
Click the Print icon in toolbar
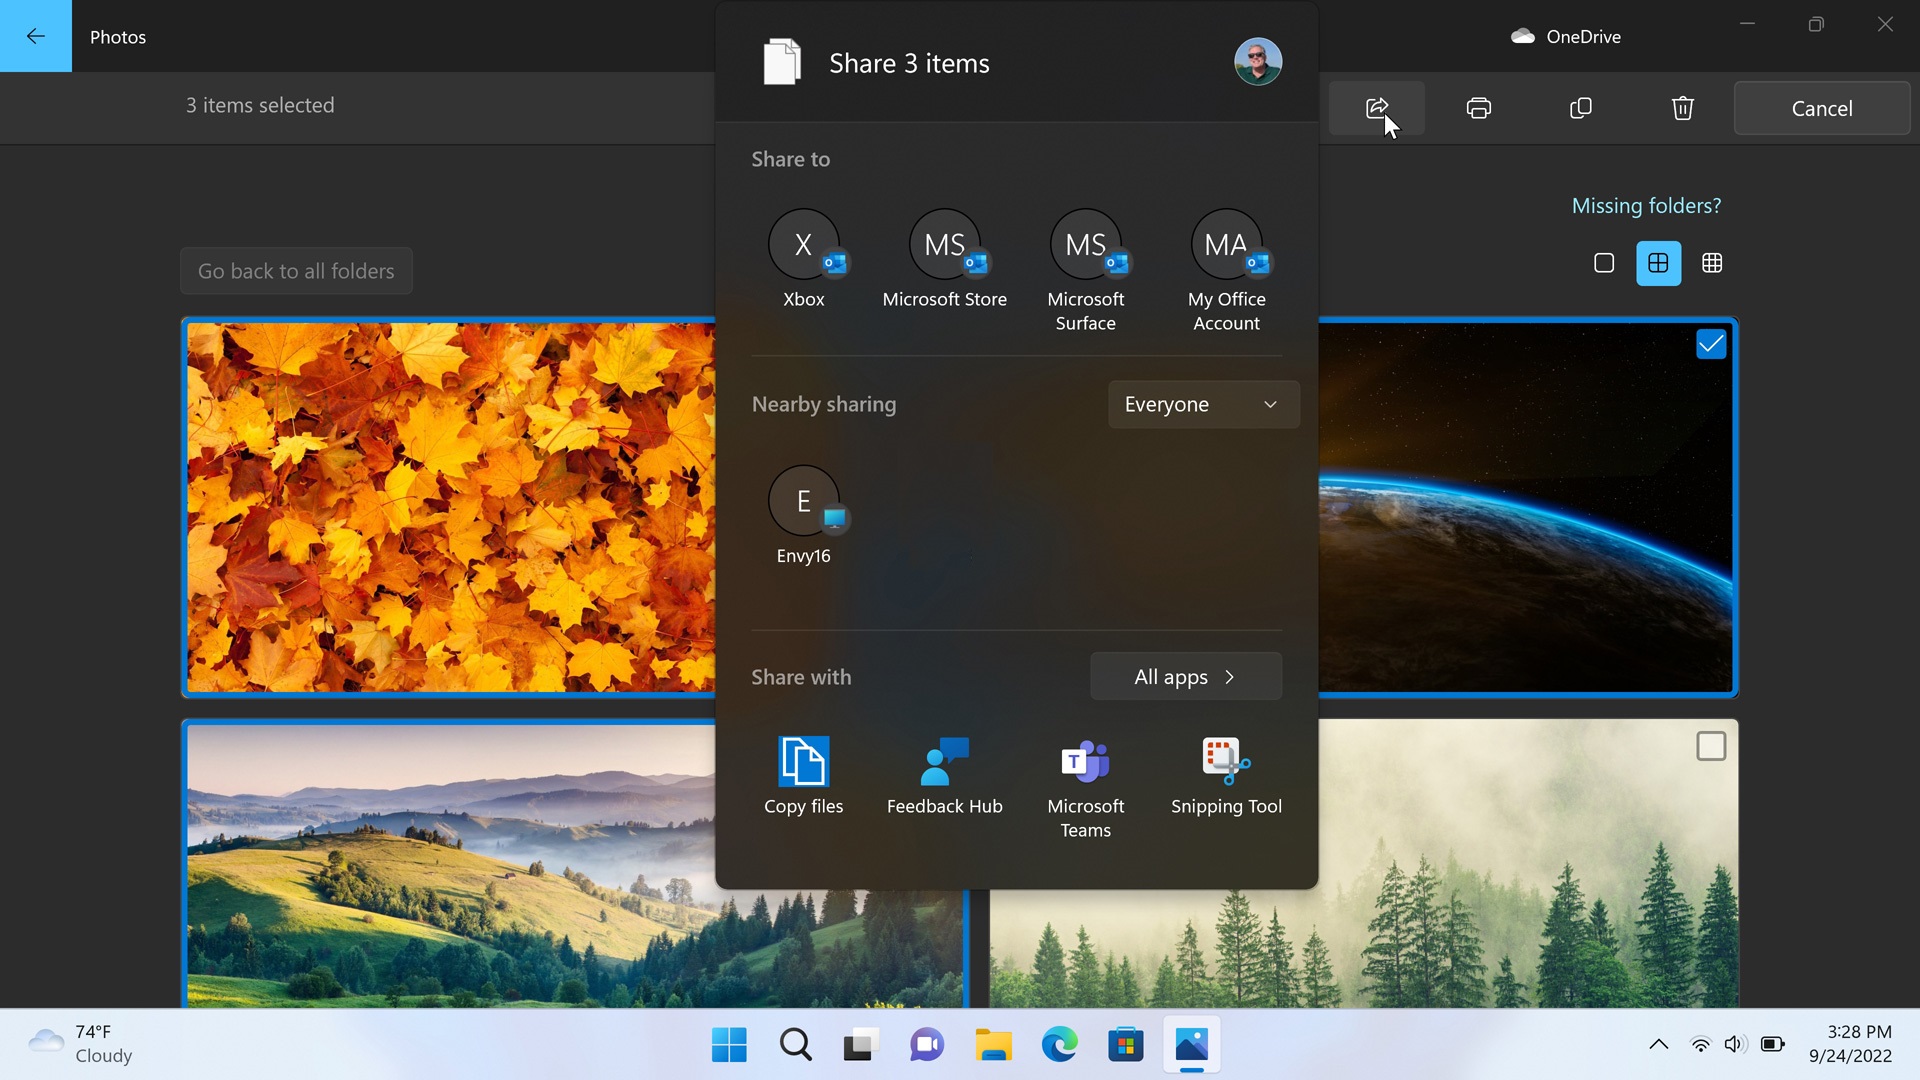point(1478,108)
